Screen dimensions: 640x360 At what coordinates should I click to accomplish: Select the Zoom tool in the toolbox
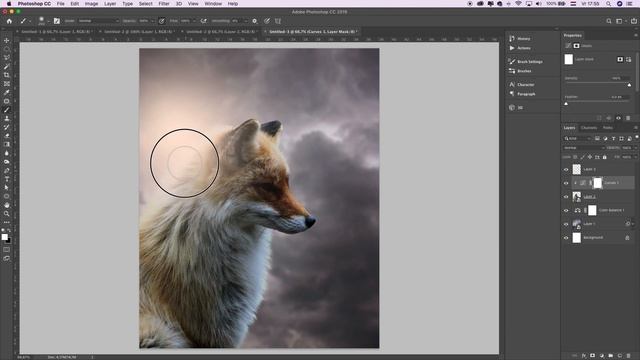pos(7,213)
